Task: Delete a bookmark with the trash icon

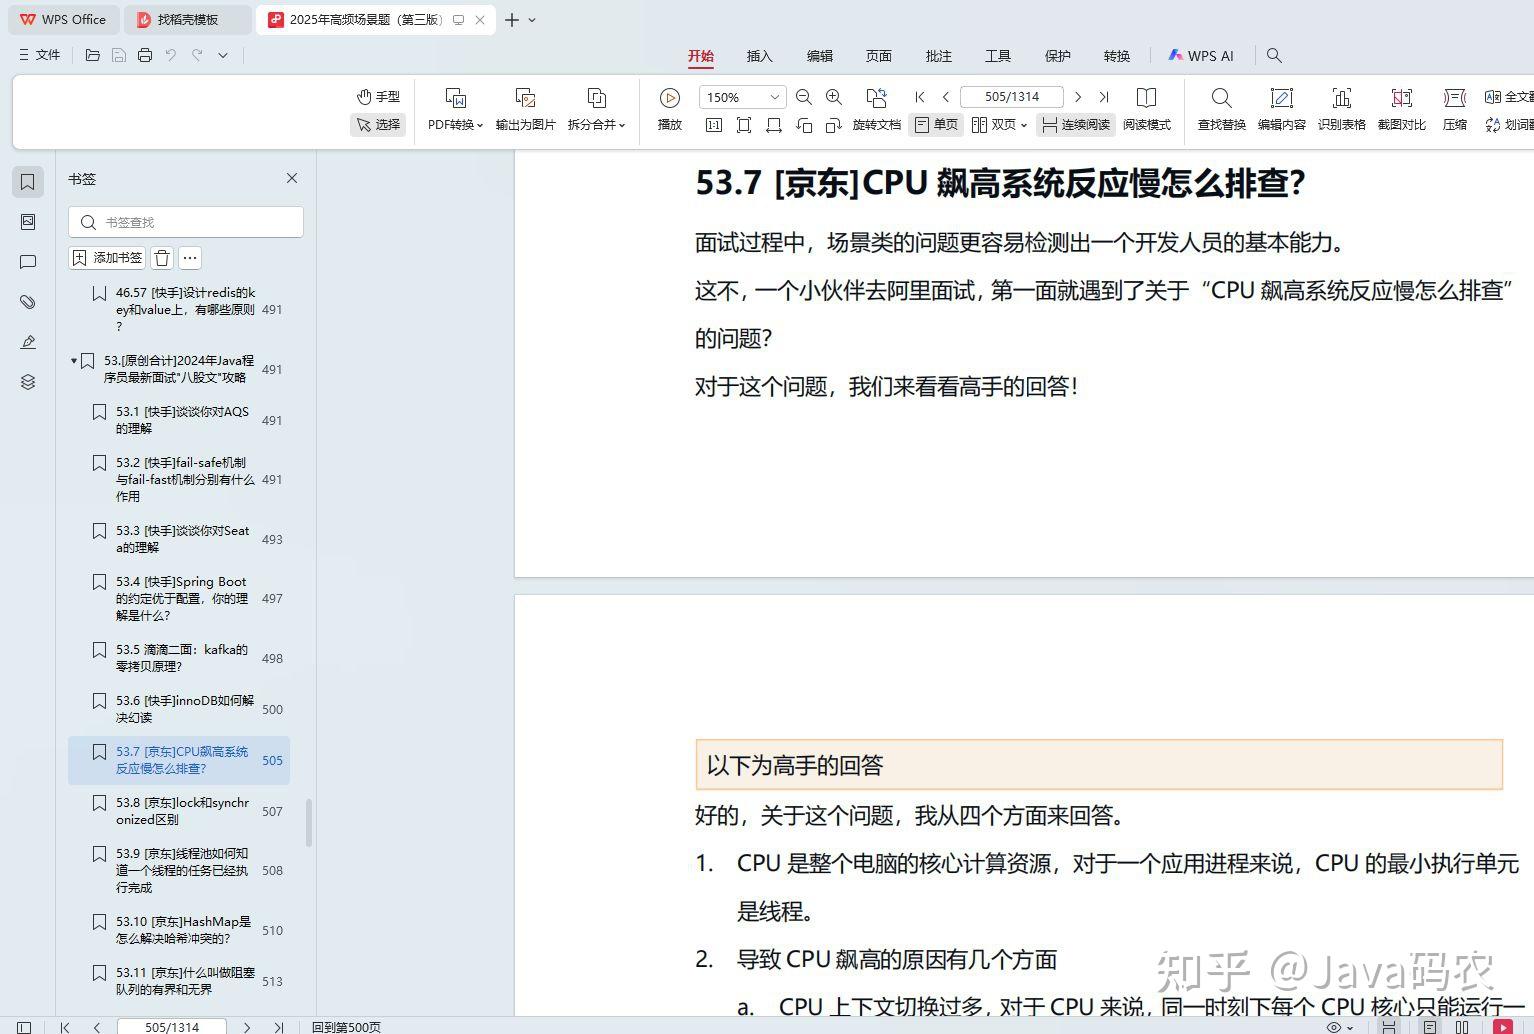Action: click(x=161, y=257)
